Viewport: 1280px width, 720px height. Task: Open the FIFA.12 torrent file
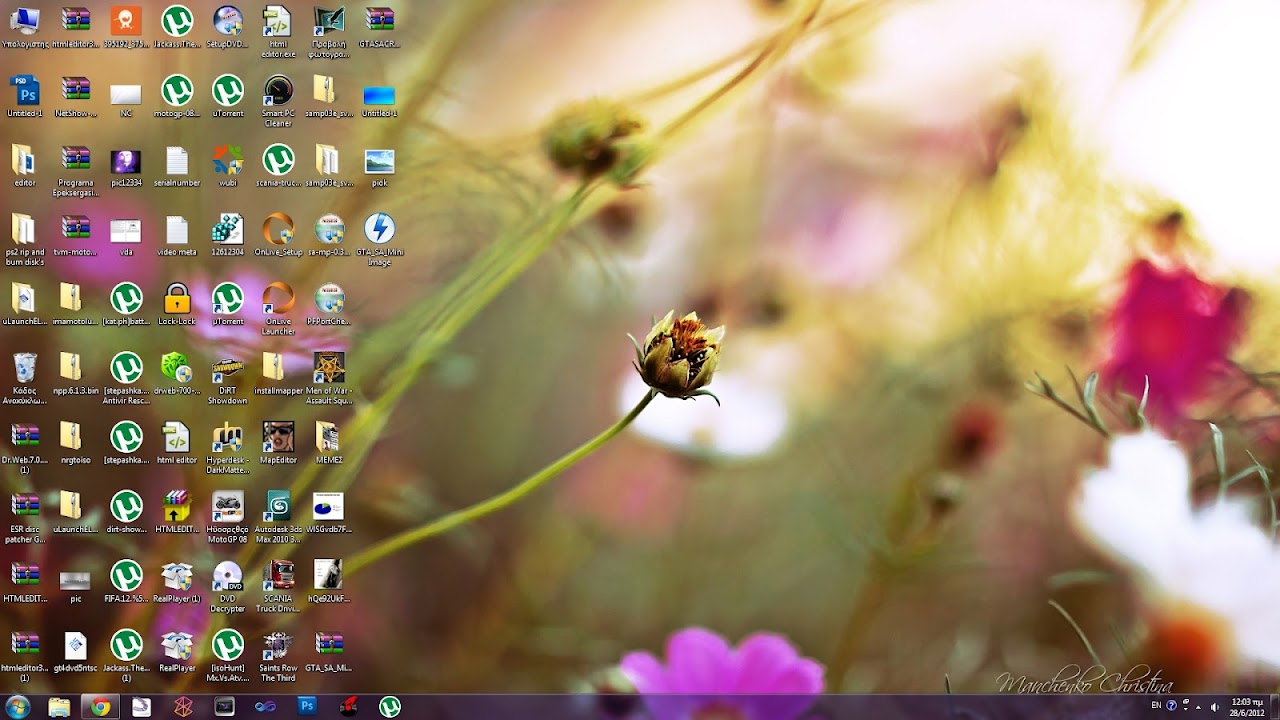pos(126,581)
